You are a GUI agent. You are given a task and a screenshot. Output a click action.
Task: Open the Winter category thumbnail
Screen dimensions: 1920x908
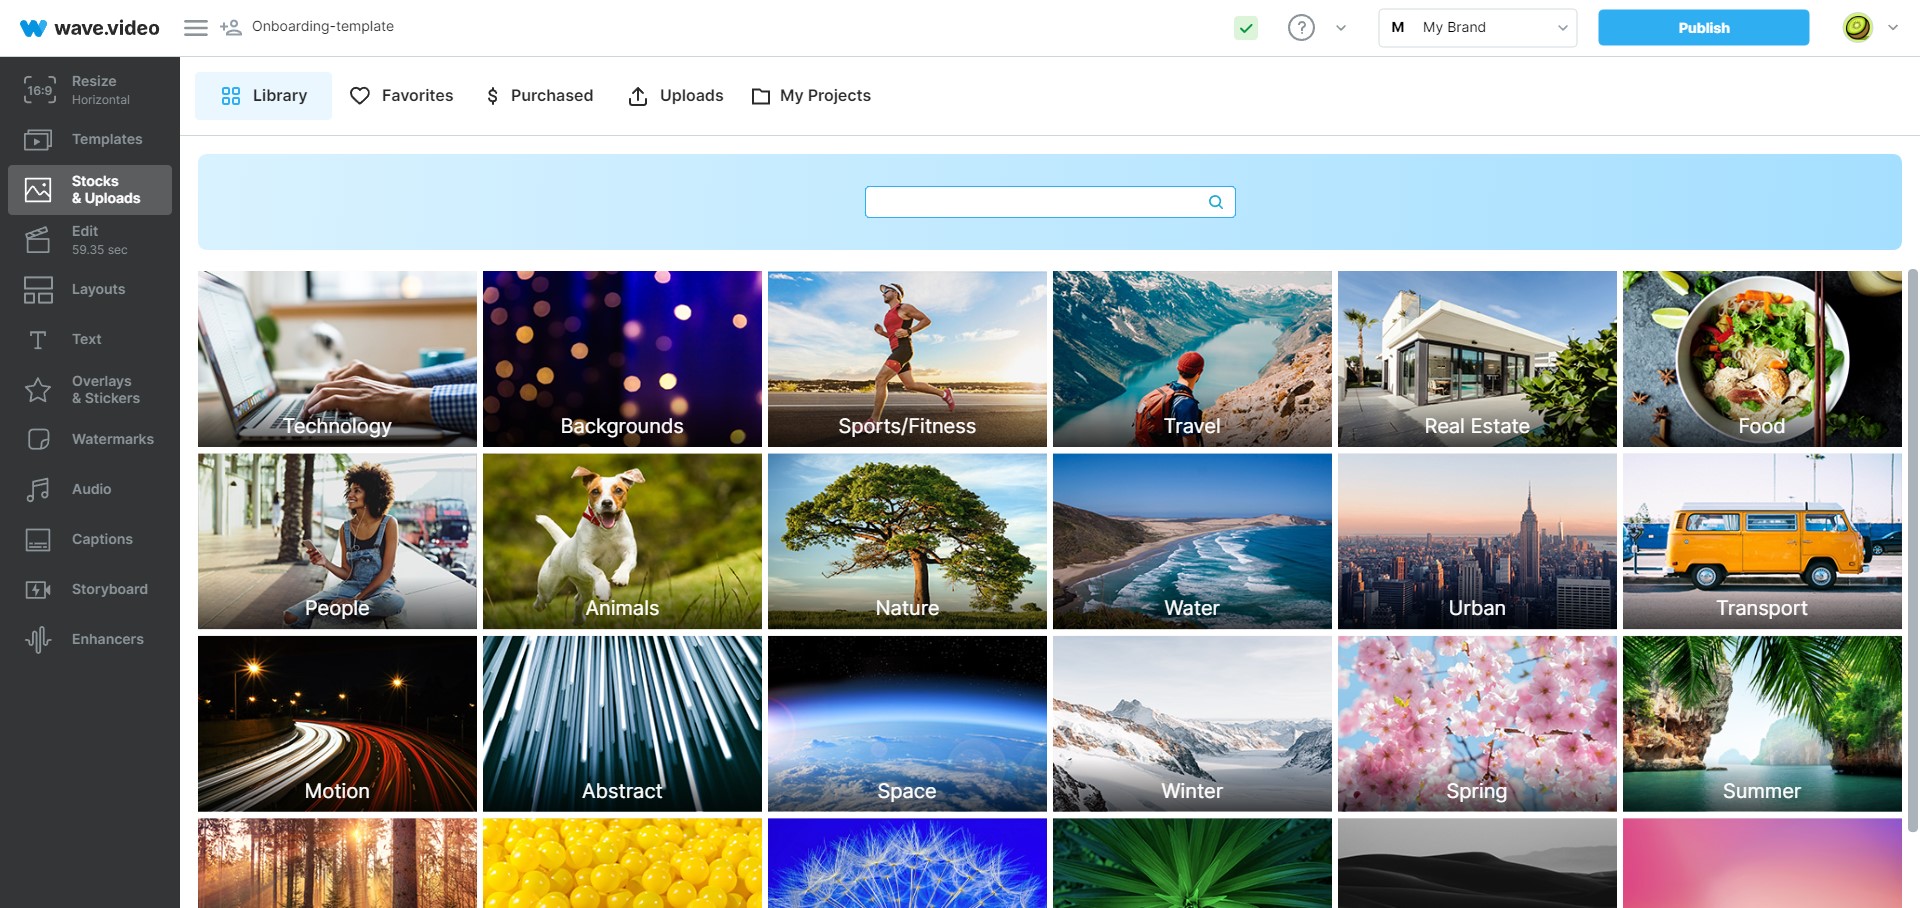click(1192, 724)
